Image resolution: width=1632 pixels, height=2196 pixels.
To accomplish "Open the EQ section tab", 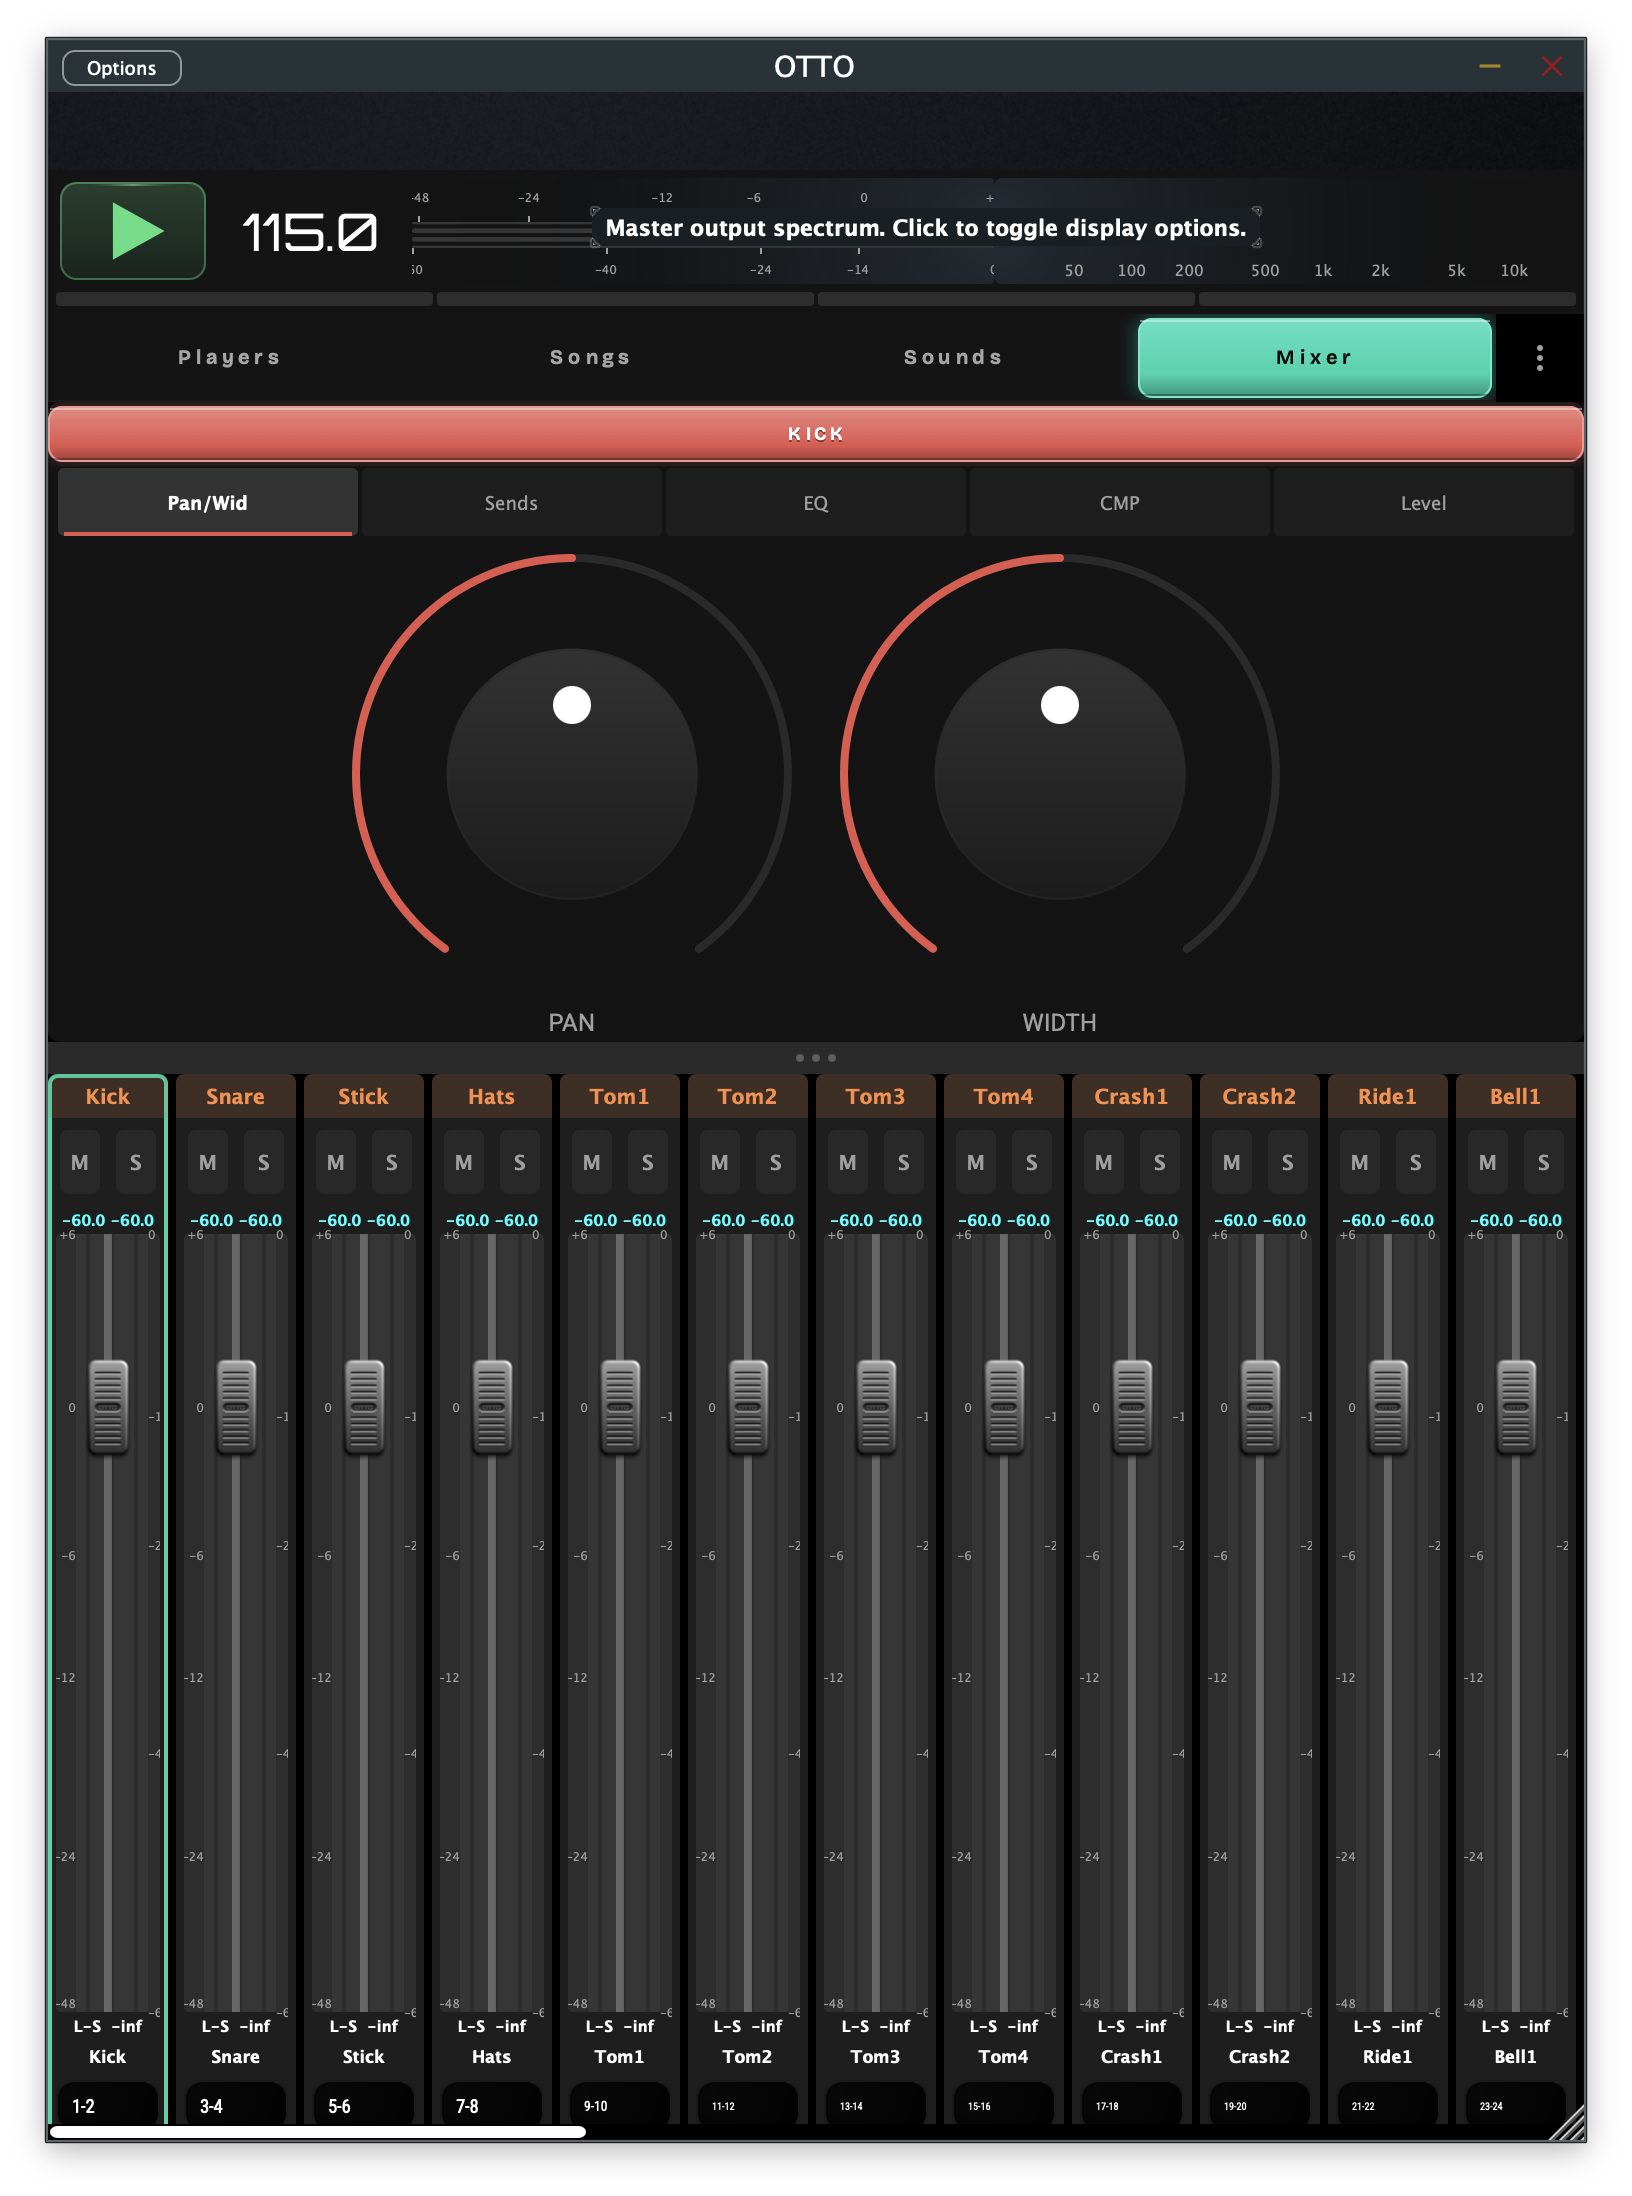I will point(815,503).
